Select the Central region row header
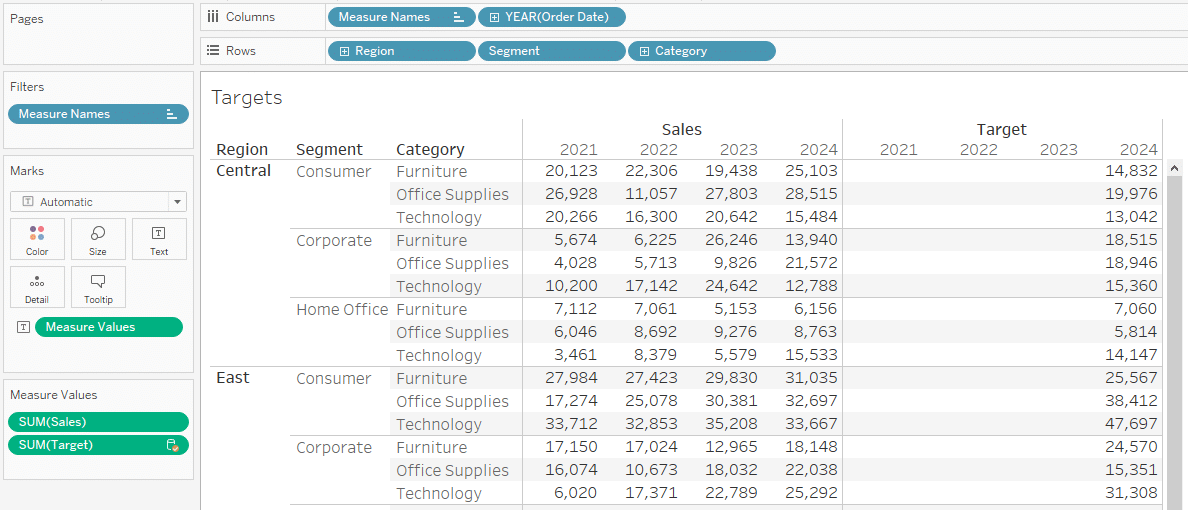 point(244,171)
